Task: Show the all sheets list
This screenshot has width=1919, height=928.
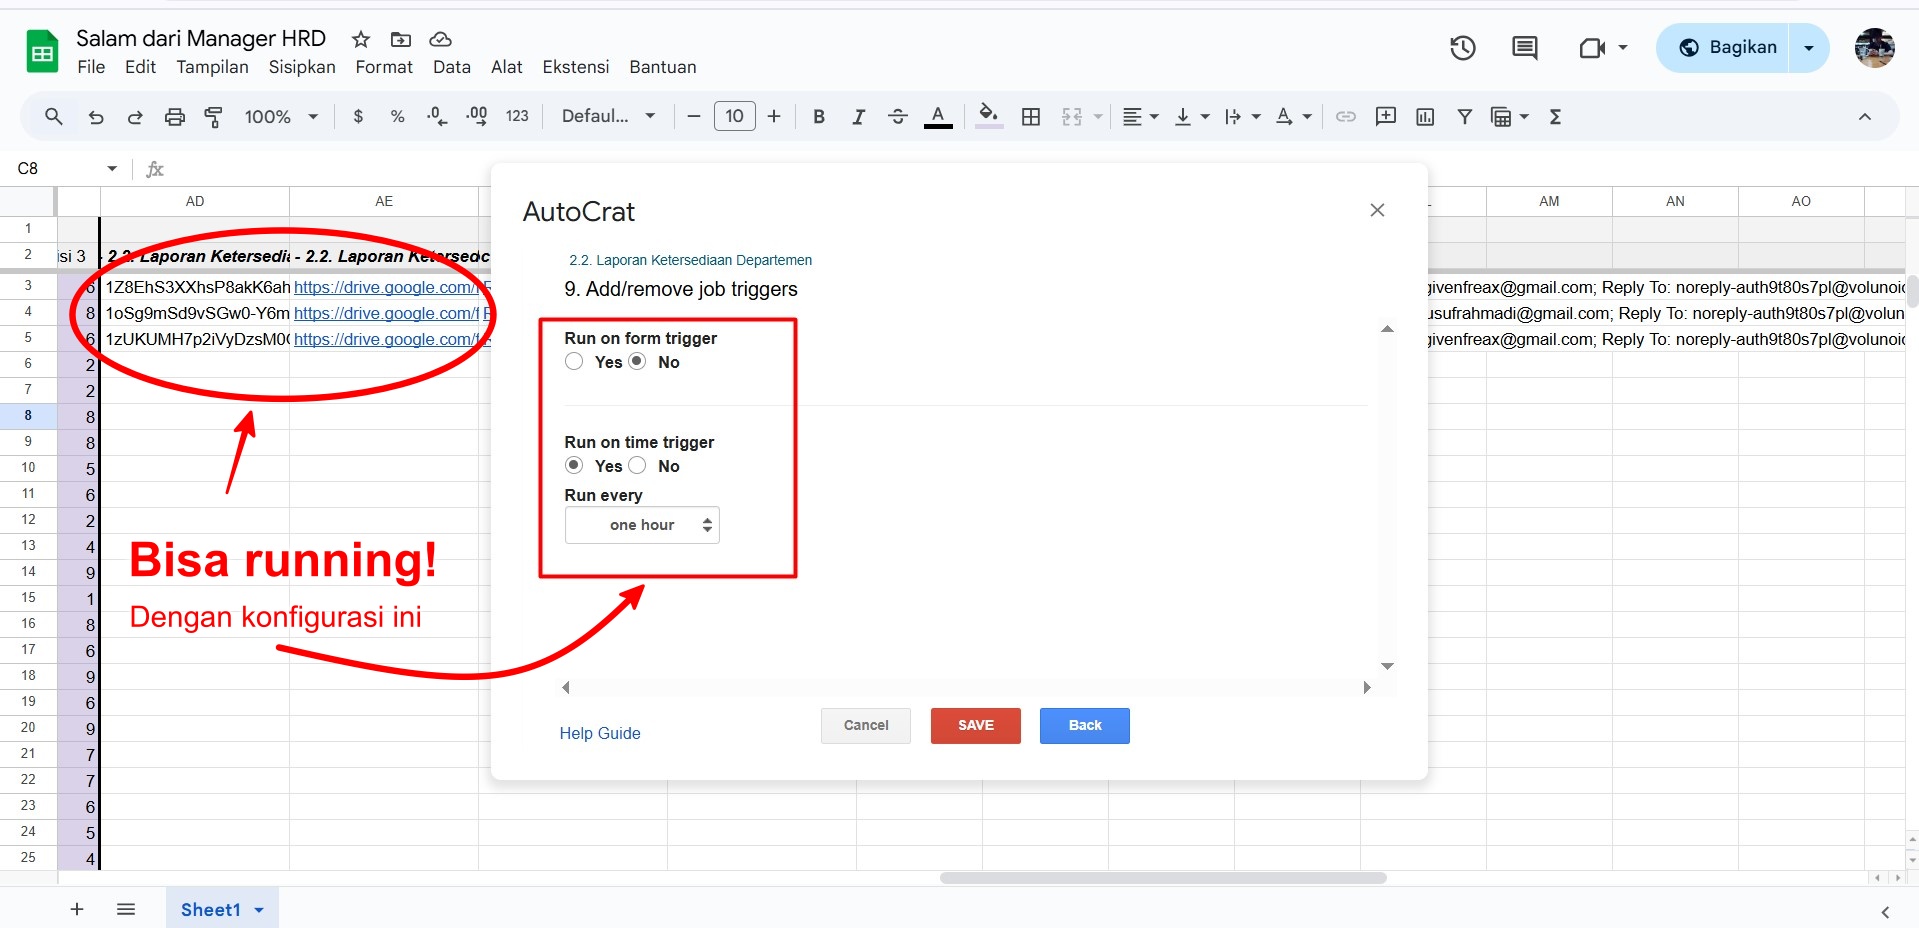Action: [126, 909]
